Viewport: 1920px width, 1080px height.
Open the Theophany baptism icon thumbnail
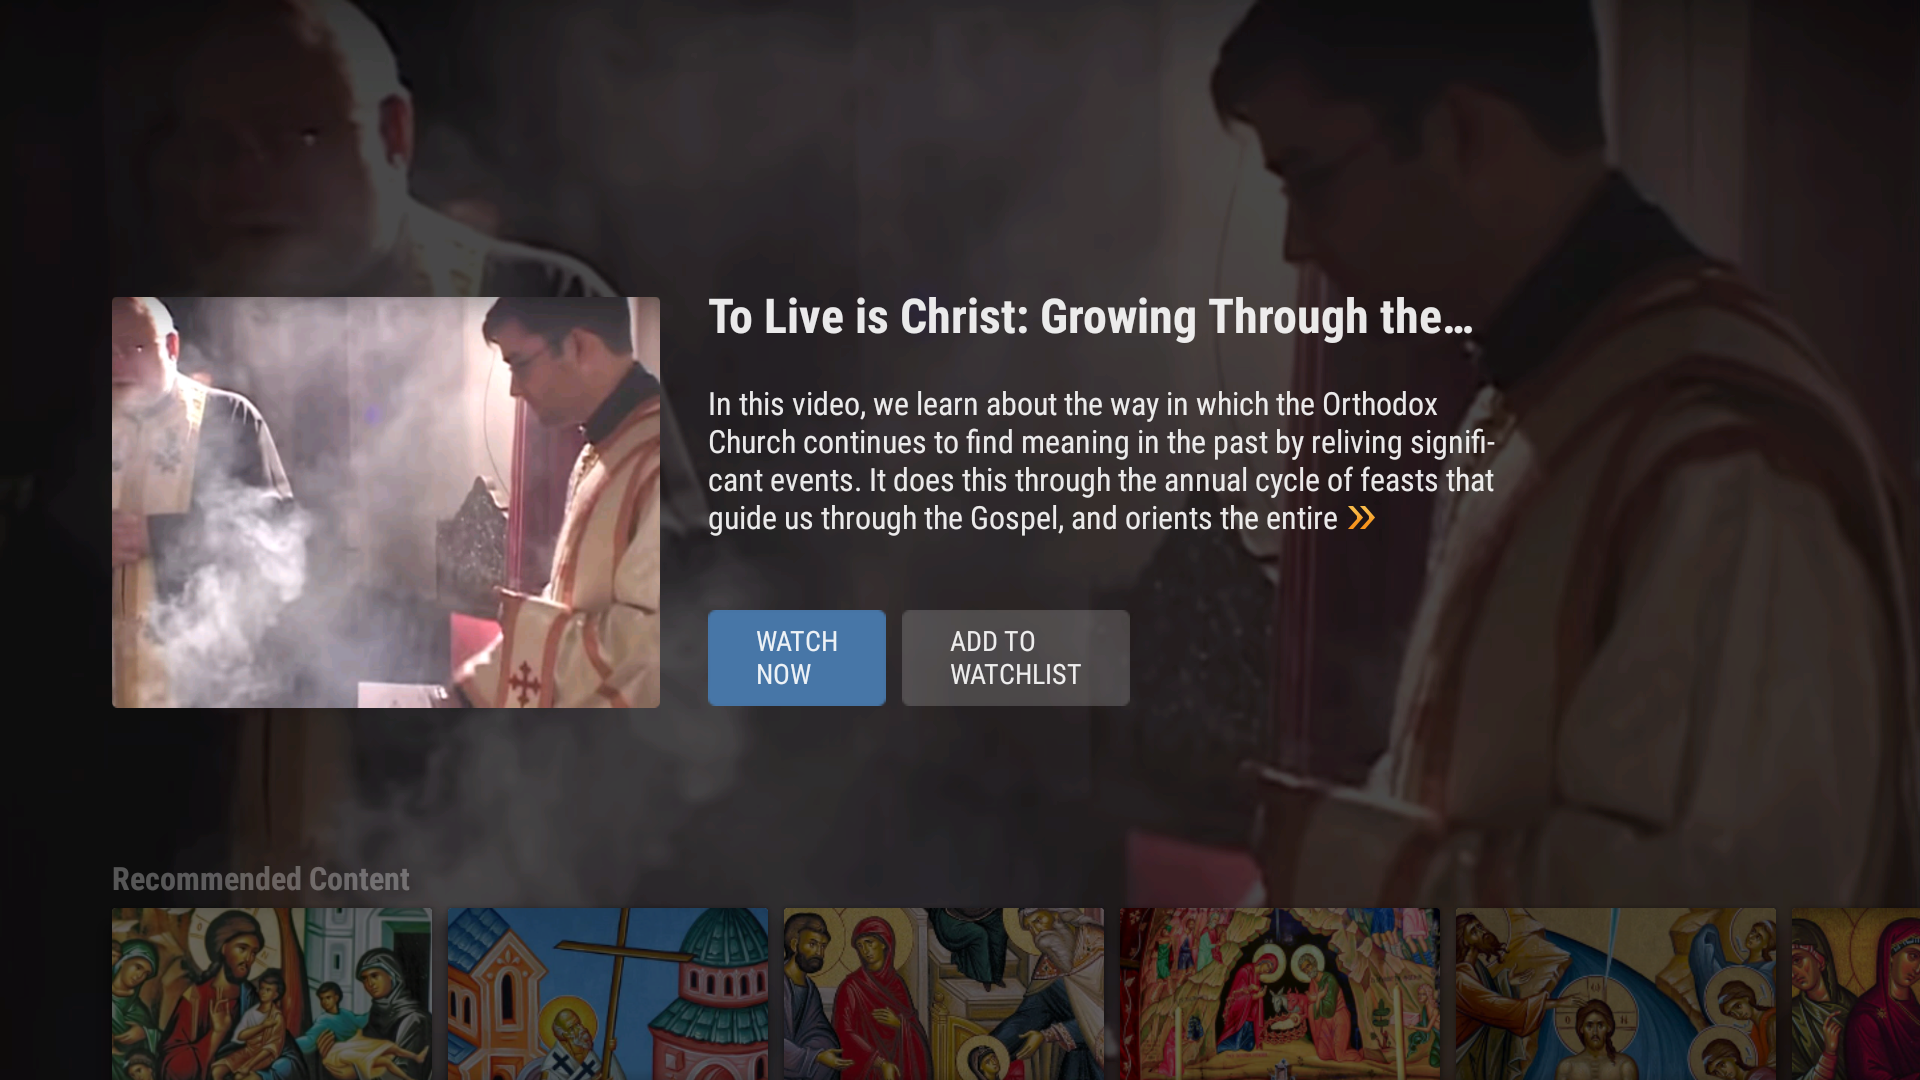(1616, 994)
